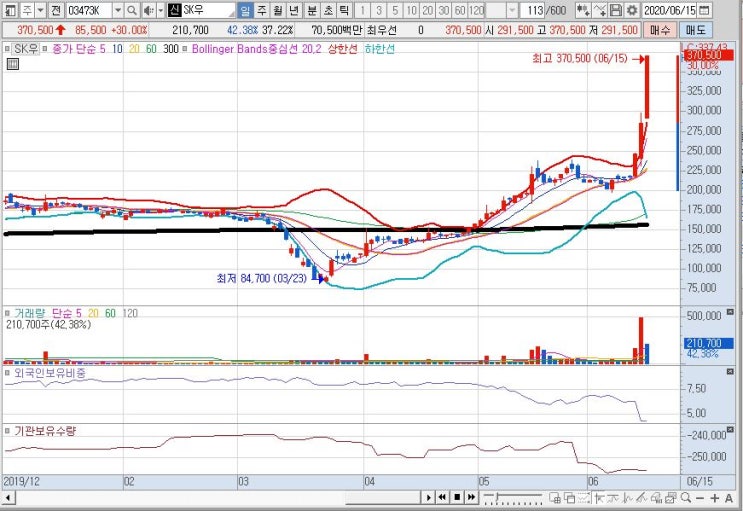Close the 기관보유수량 panel
The height and width of the screenshot is (511, 743).
pyautogui.click(x=730, y=430)
